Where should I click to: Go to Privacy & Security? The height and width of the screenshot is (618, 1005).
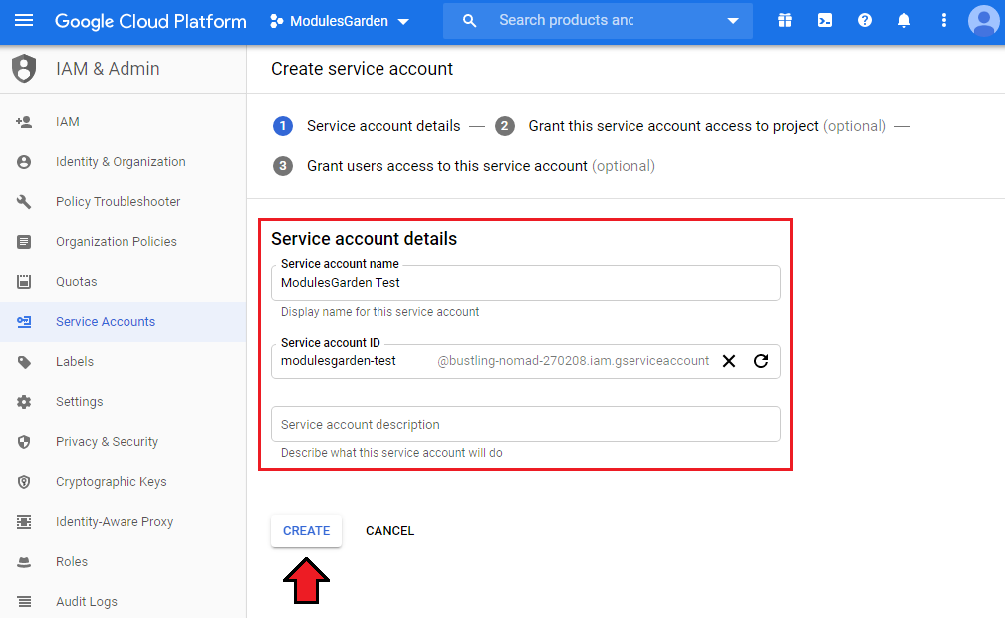pyautogui.click(x=106, y=442)
